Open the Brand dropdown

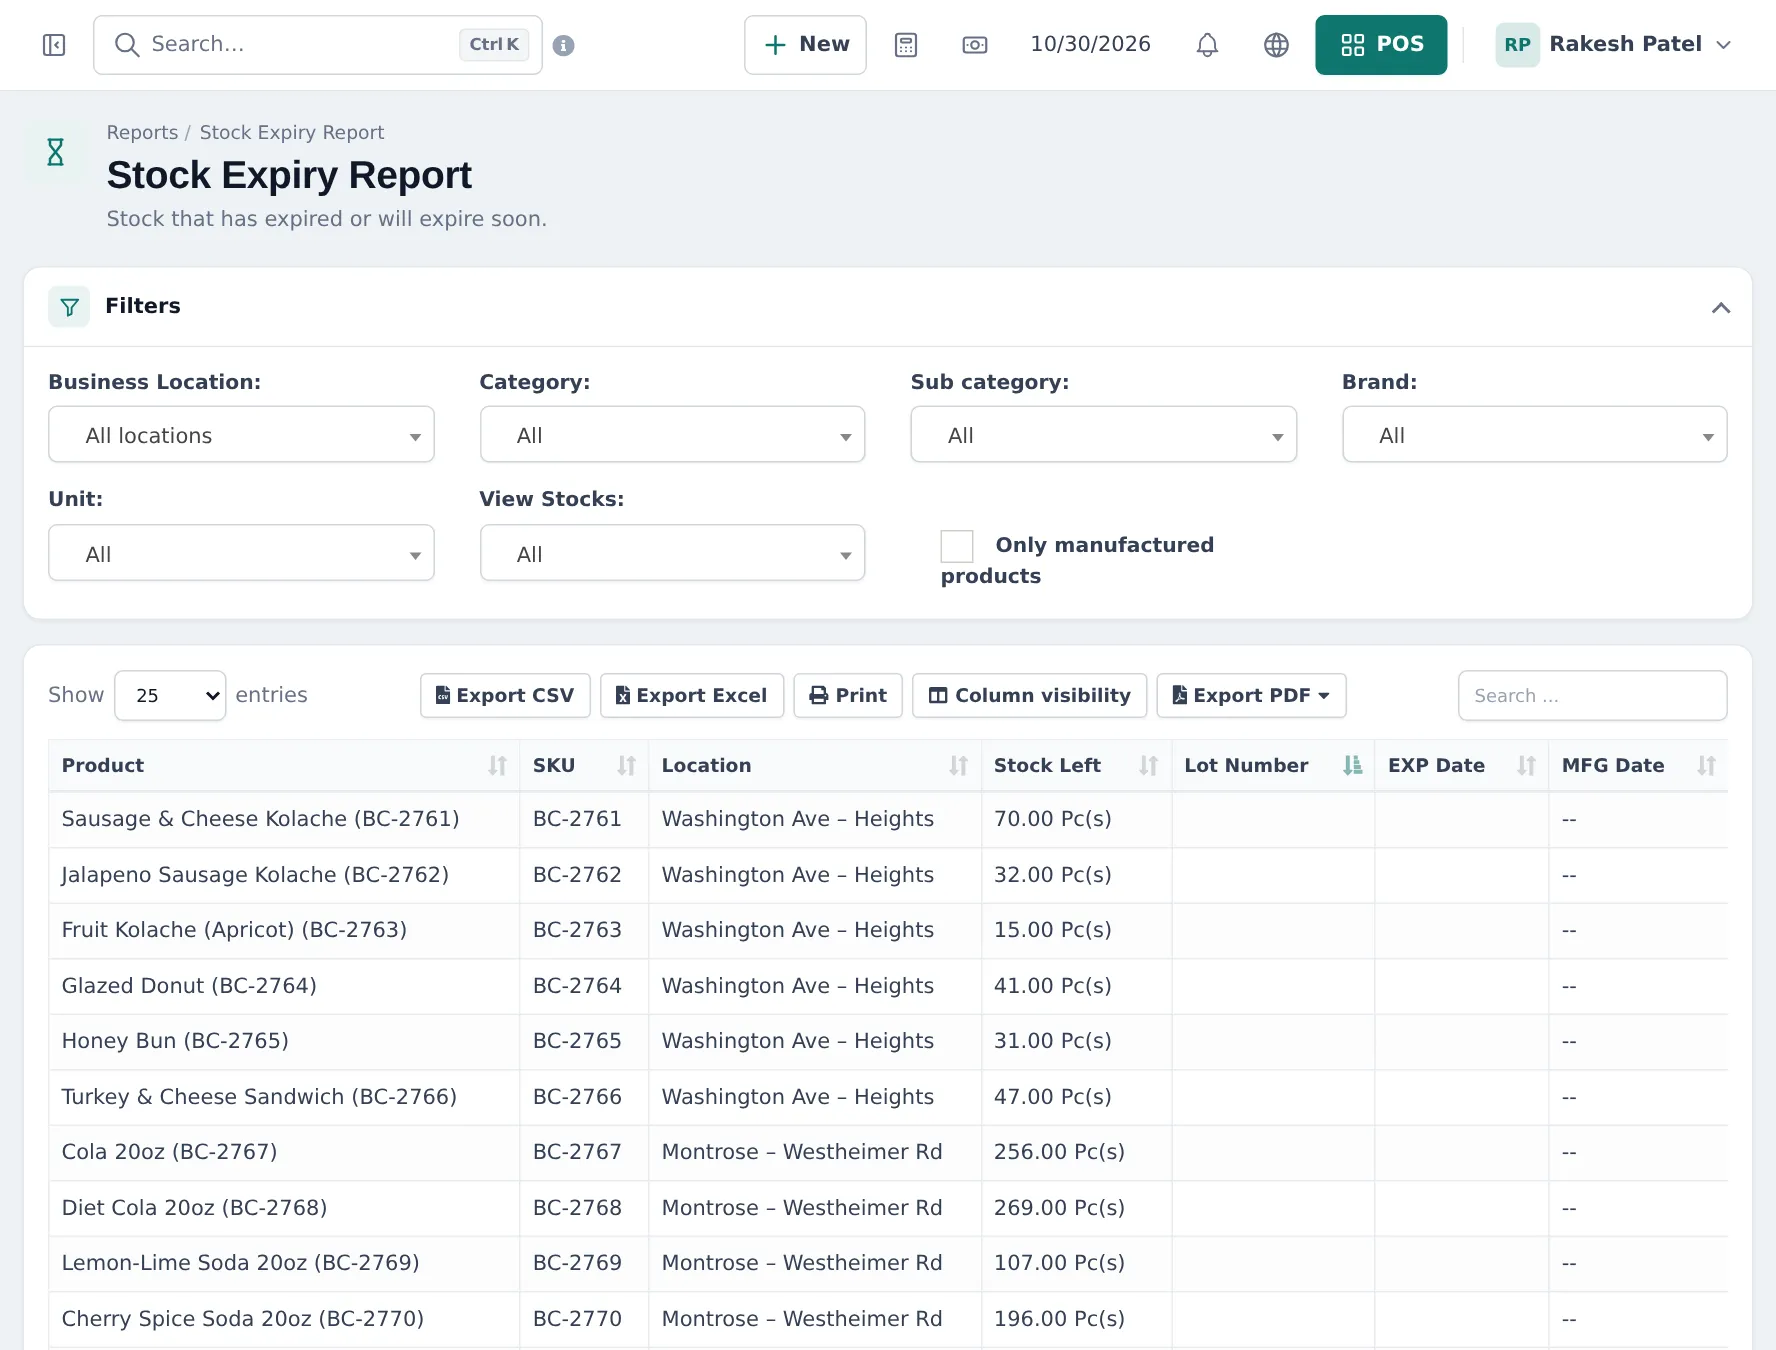[x=1534, y=435]
